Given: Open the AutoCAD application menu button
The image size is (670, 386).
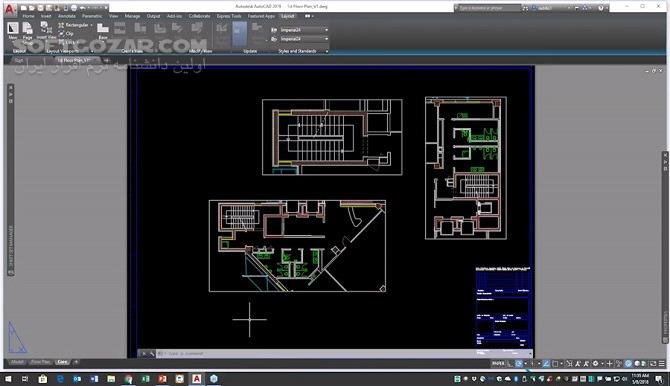Looking at the screenshot, I should (9, 8).
